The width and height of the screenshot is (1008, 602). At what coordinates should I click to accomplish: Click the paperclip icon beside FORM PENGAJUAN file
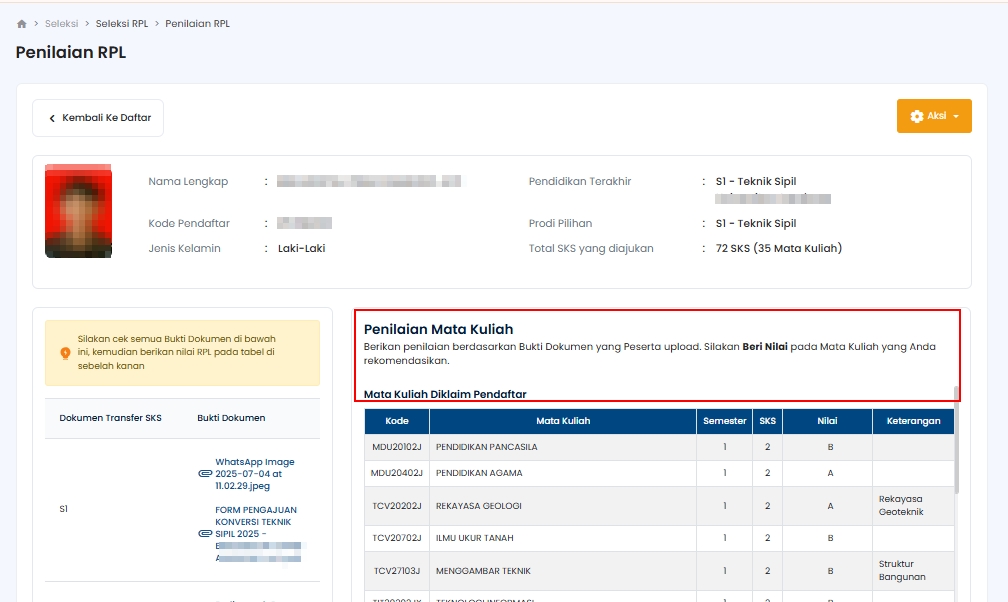(204, 534)
